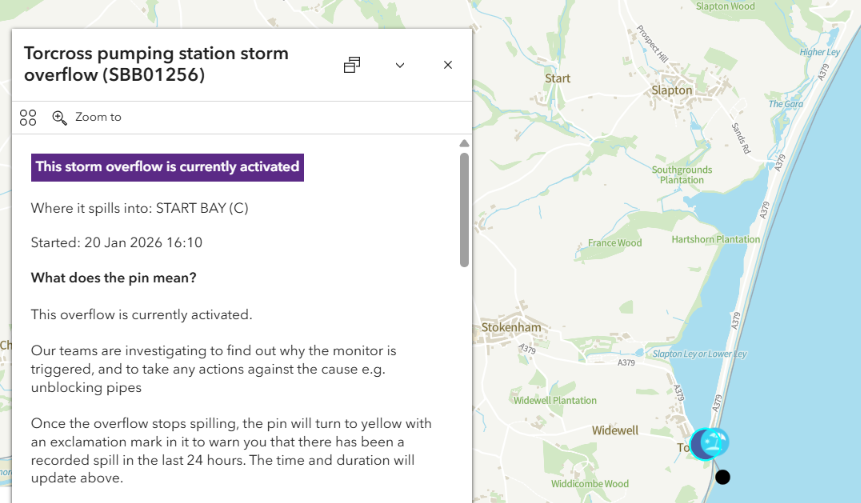
Task: Click the Start village label on map
Action: click(558, 78)
